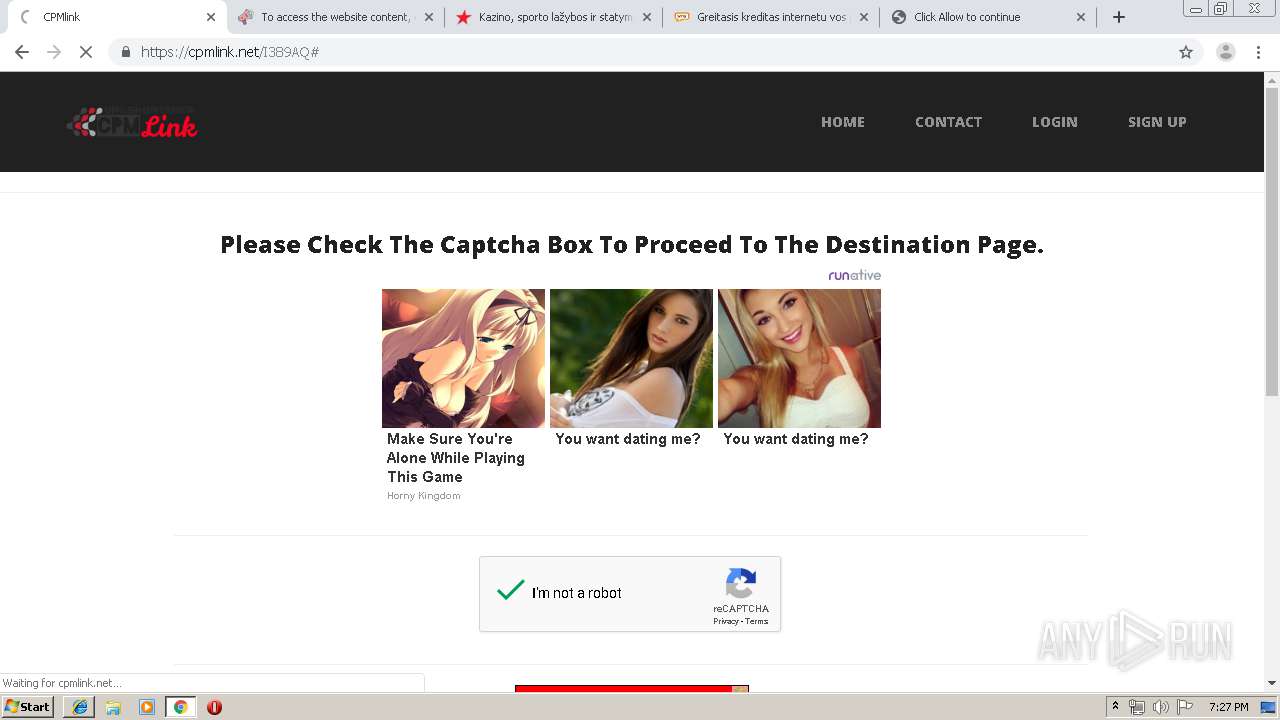The height and width of the screenshot is (720, 1280).
Task: Go back with the browser back arrow
Action: (22, 52)
